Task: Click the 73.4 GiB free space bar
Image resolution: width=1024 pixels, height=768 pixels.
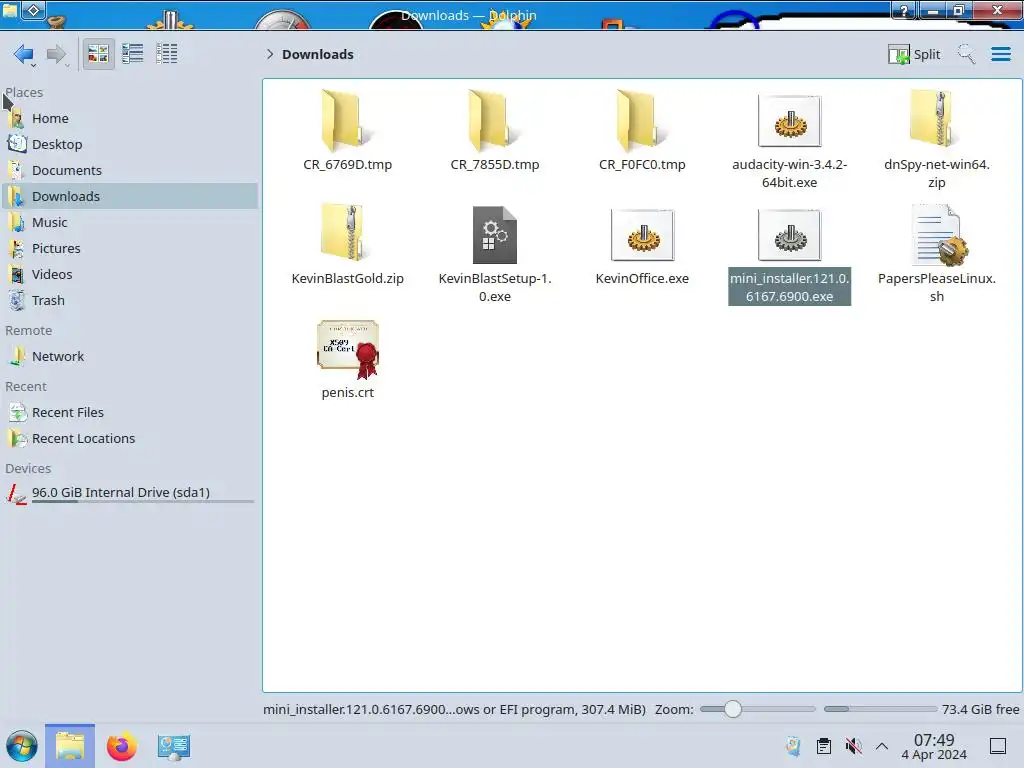Action: (880, 709)
